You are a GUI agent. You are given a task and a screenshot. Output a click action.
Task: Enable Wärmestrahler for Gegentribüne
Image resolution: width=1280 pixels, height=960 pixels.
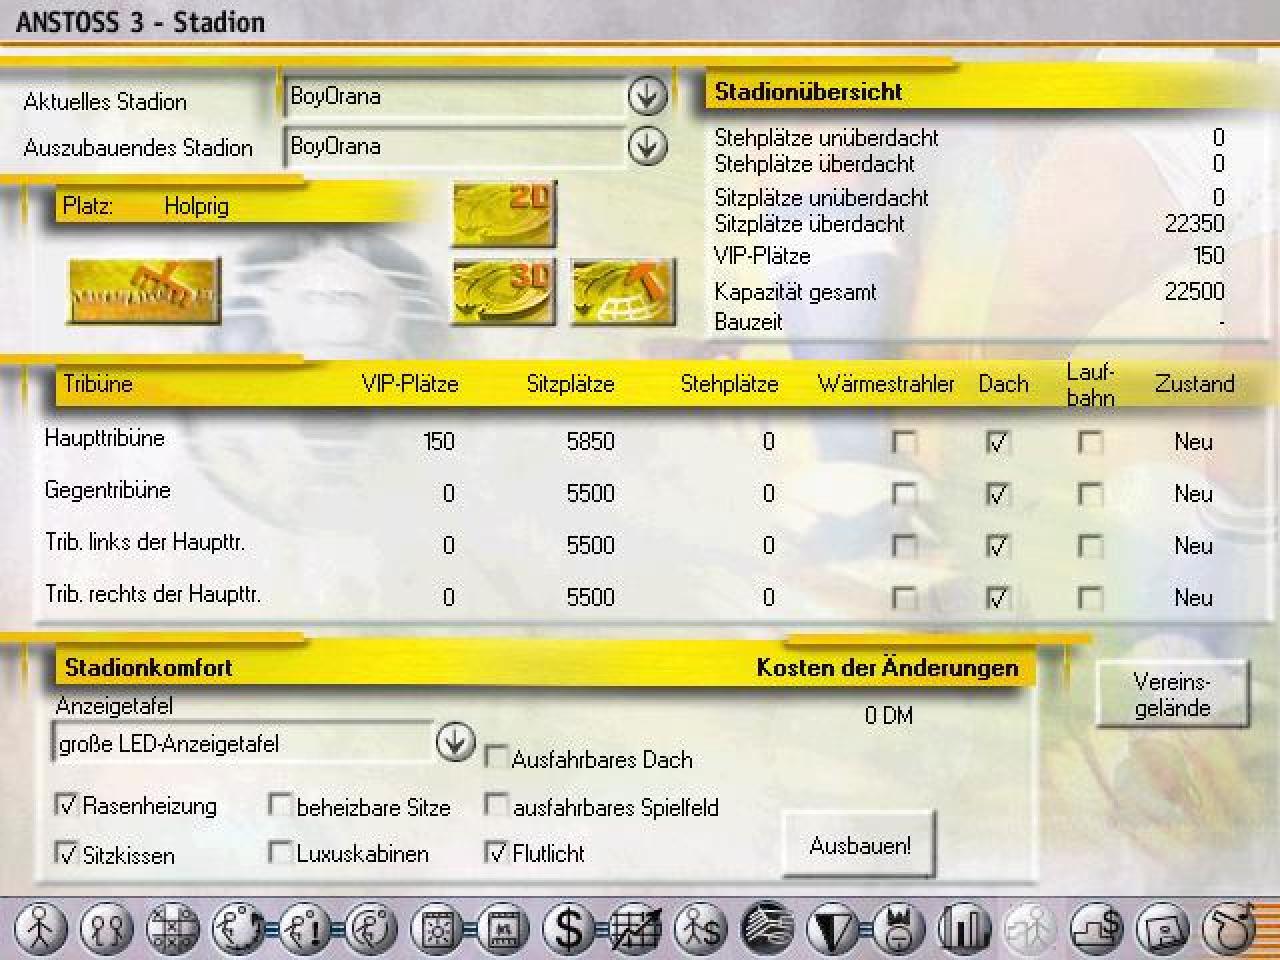[x=904, y=494]
